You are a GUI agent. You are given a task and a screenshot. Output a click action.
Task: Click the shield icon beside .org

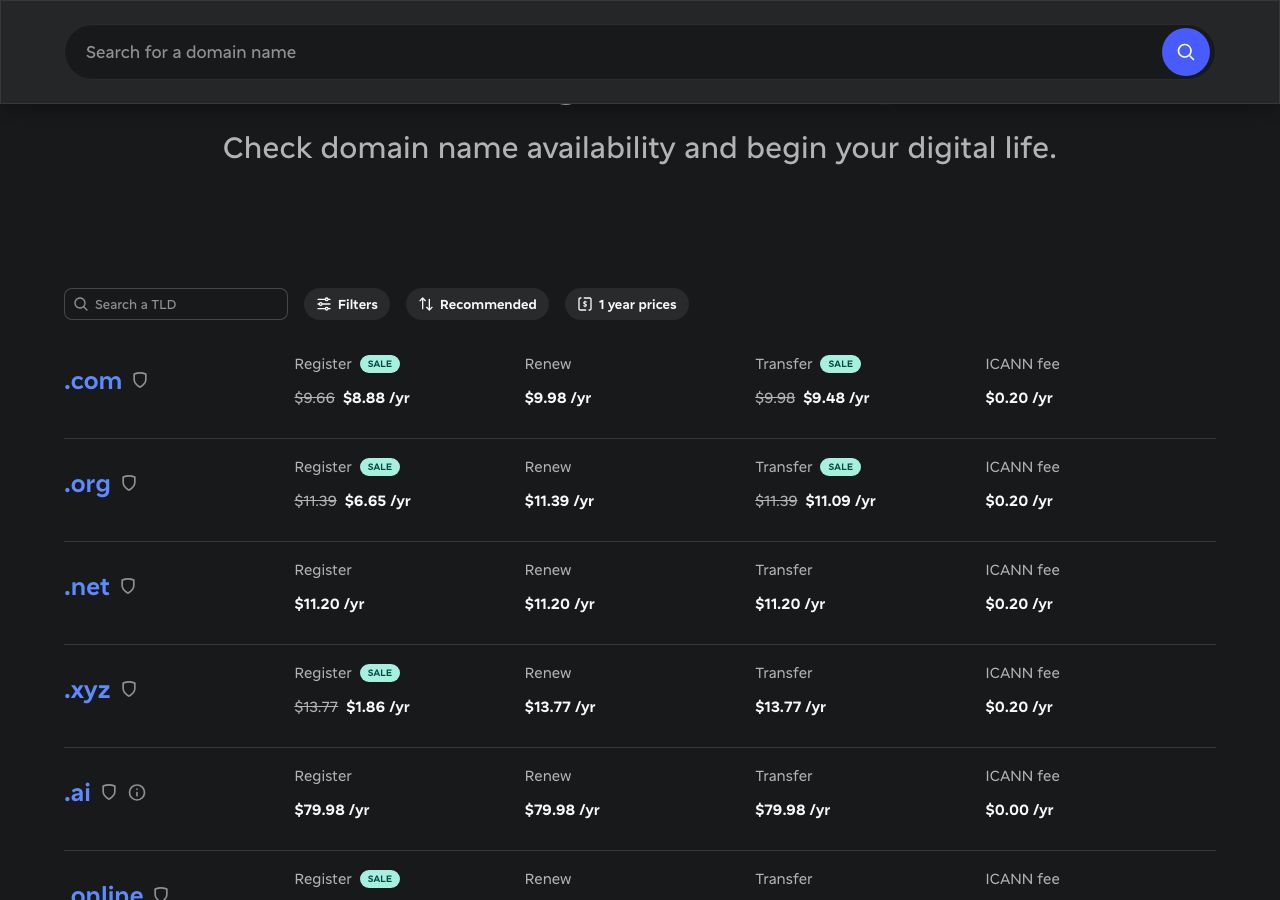pos(129,483)
